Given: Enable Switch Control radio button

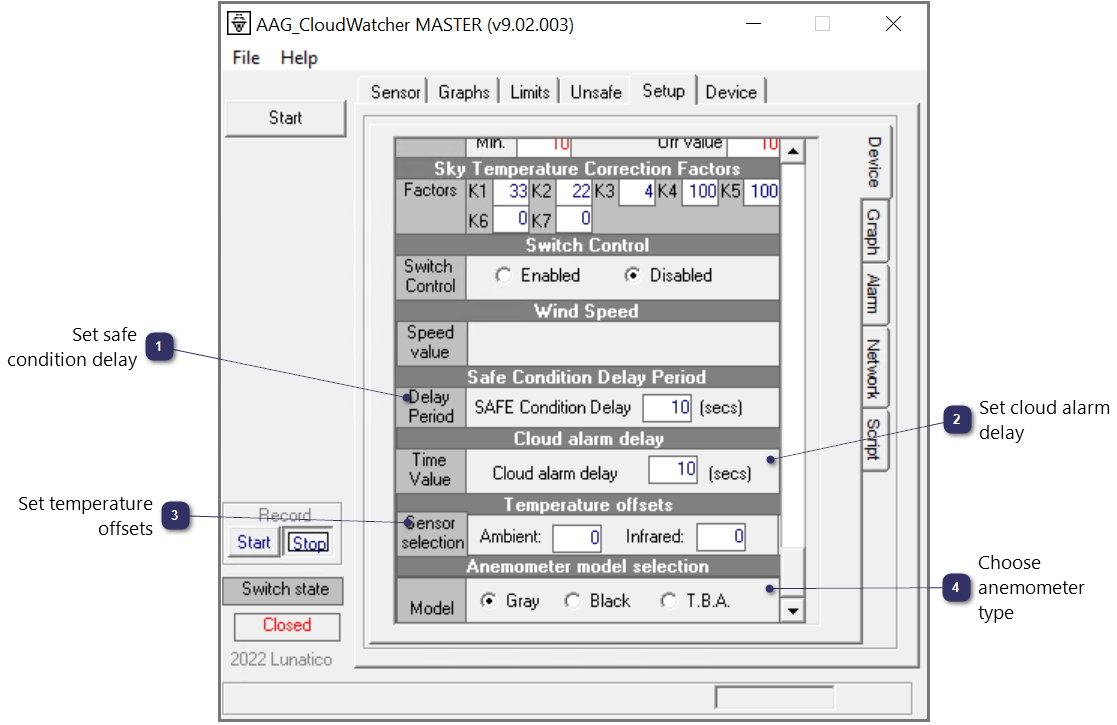Looking at the screenshot, I should pyautogui.click(x=504, y=275).
